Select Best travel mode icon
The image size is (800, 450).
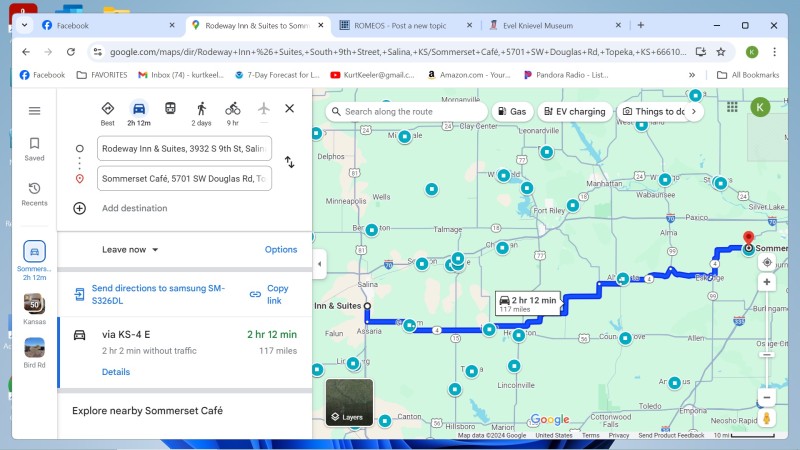click(x=108, y=113)
